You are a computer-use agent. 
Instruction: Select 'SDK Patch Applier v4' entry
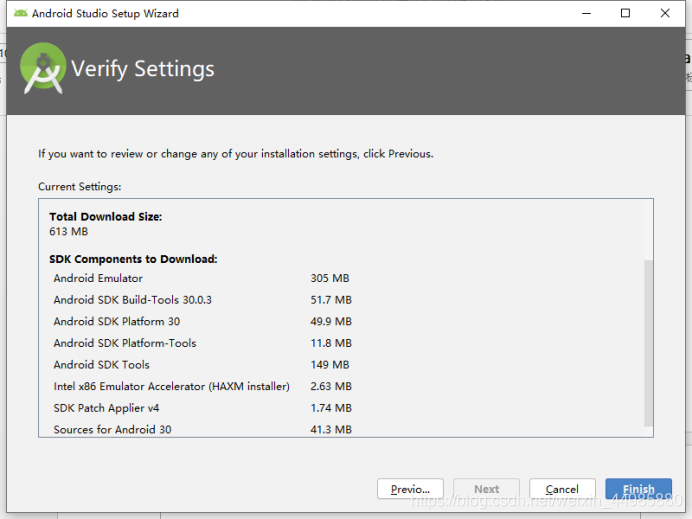click(x=106, y=408)
